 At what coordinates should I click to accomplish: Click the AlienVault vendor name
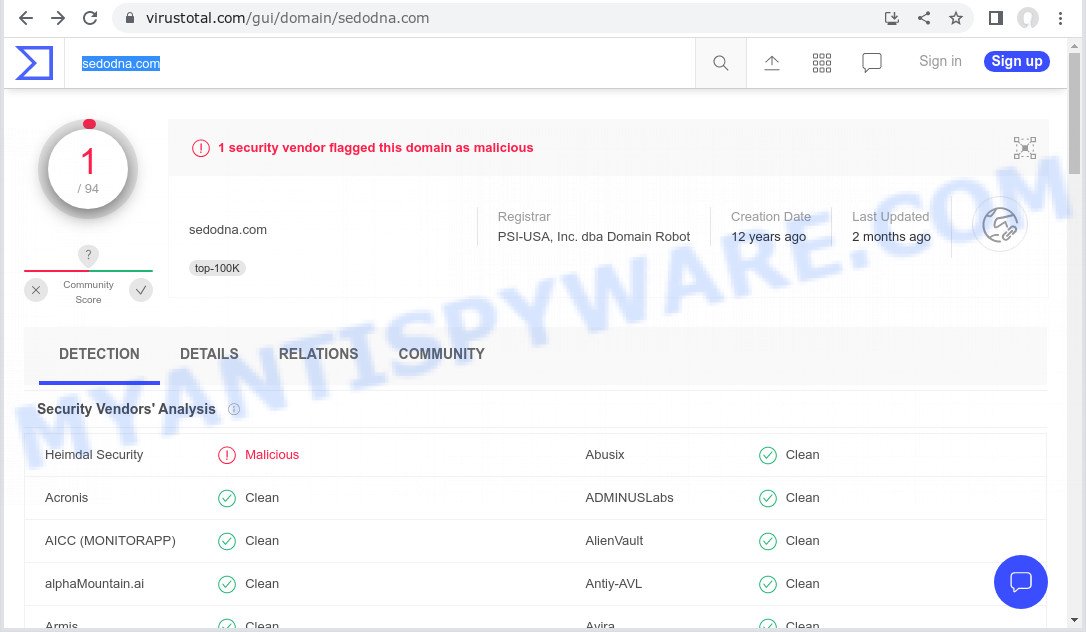click(614, 541)
